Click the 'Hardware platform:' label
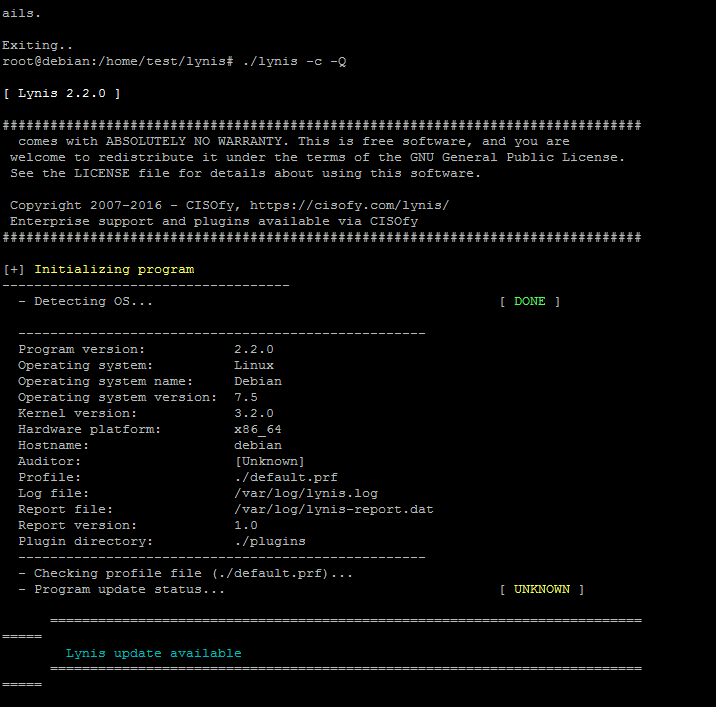The height and width of the screenshot is (707, 716). (x=90, y=429)
